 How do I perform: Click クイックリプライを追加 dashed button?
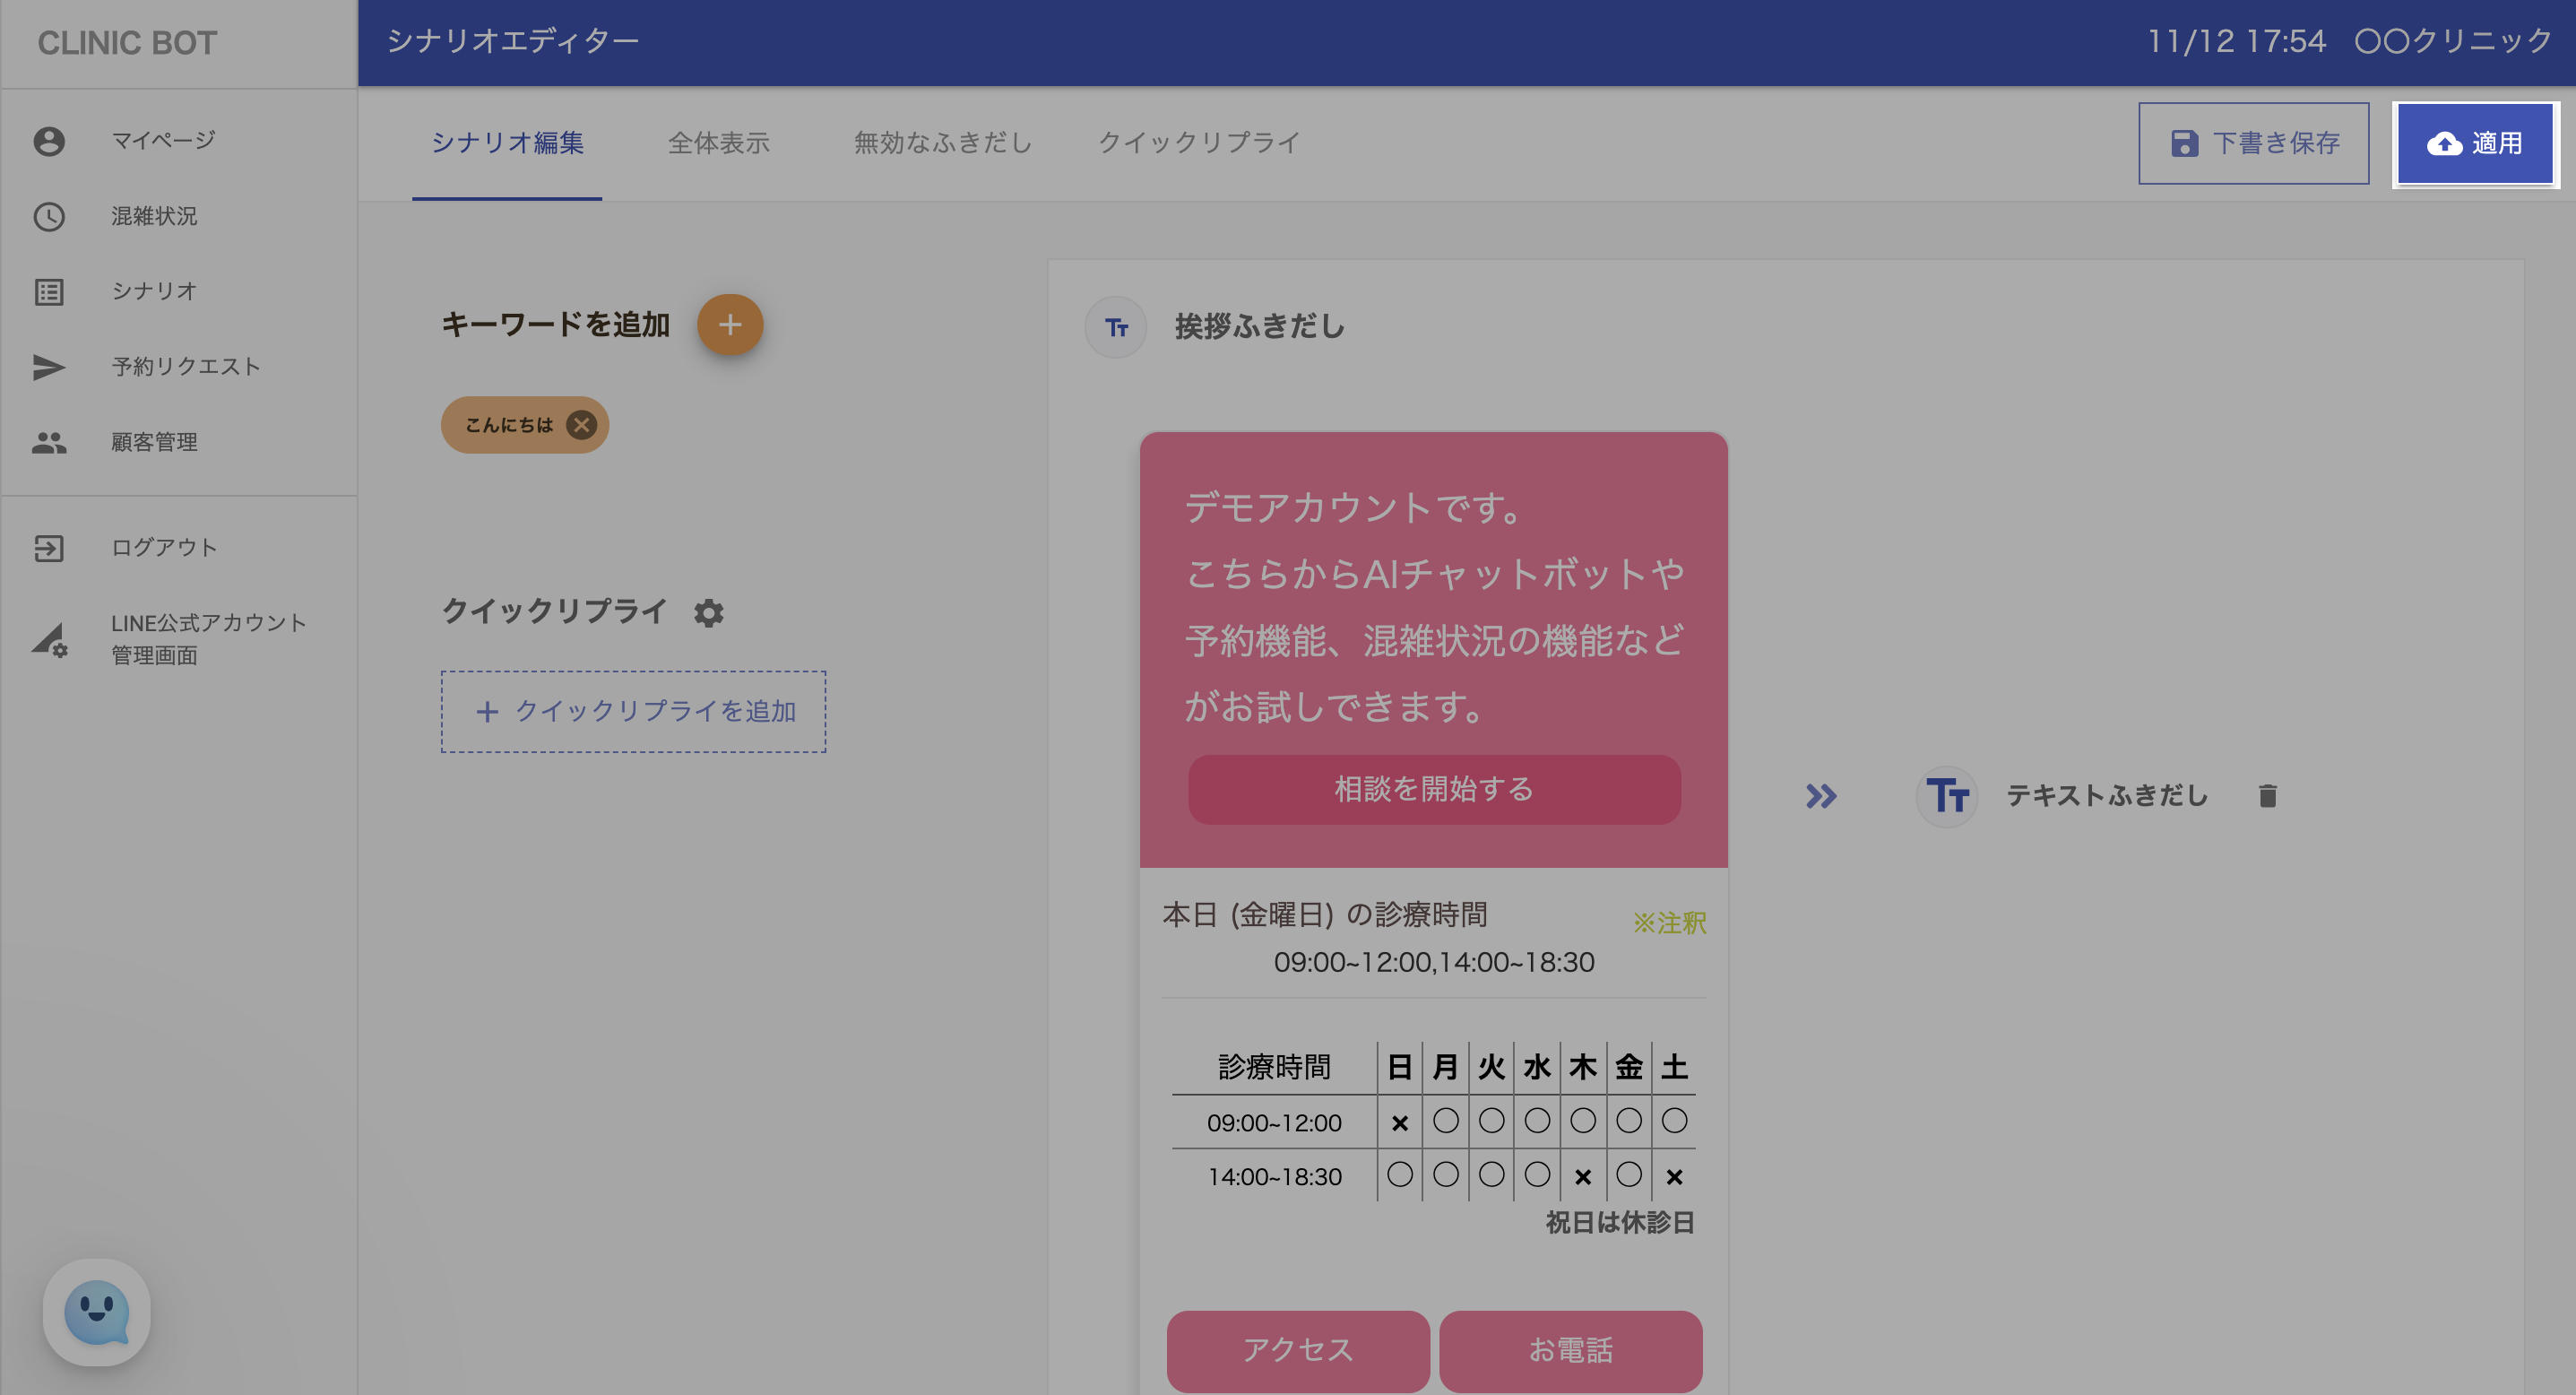coord(633,711)
